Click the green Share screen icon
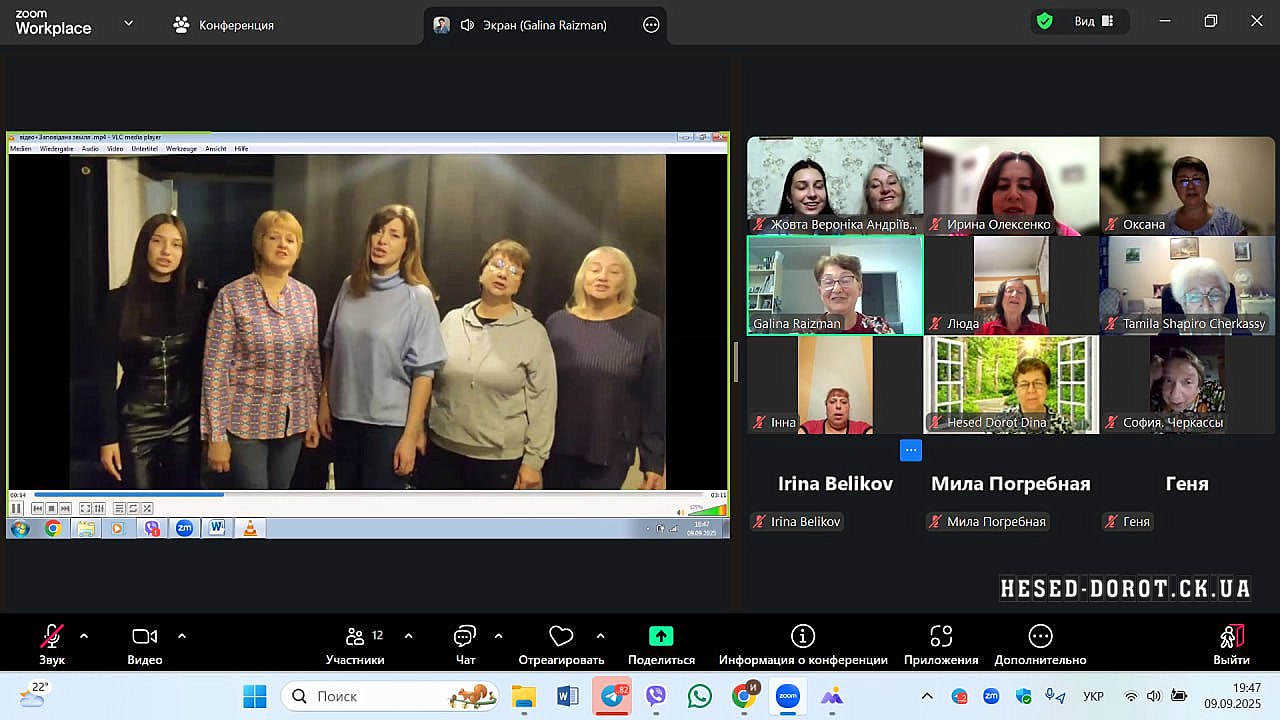 coord(661,637)
